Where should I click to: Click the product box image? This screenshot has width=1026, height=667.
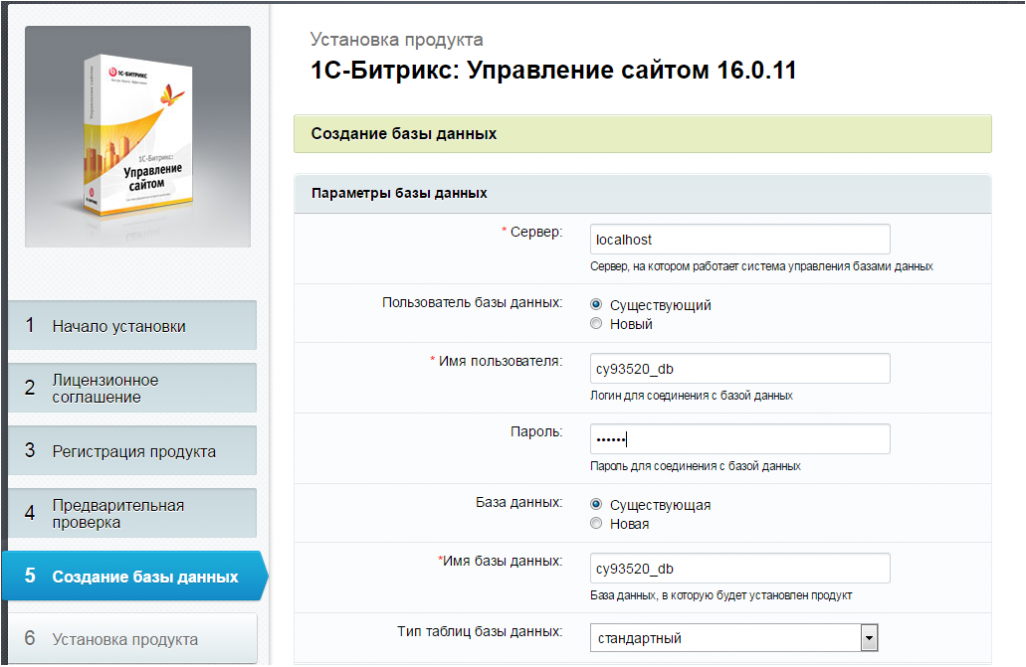pyautogui.click(x=137, y=137)
